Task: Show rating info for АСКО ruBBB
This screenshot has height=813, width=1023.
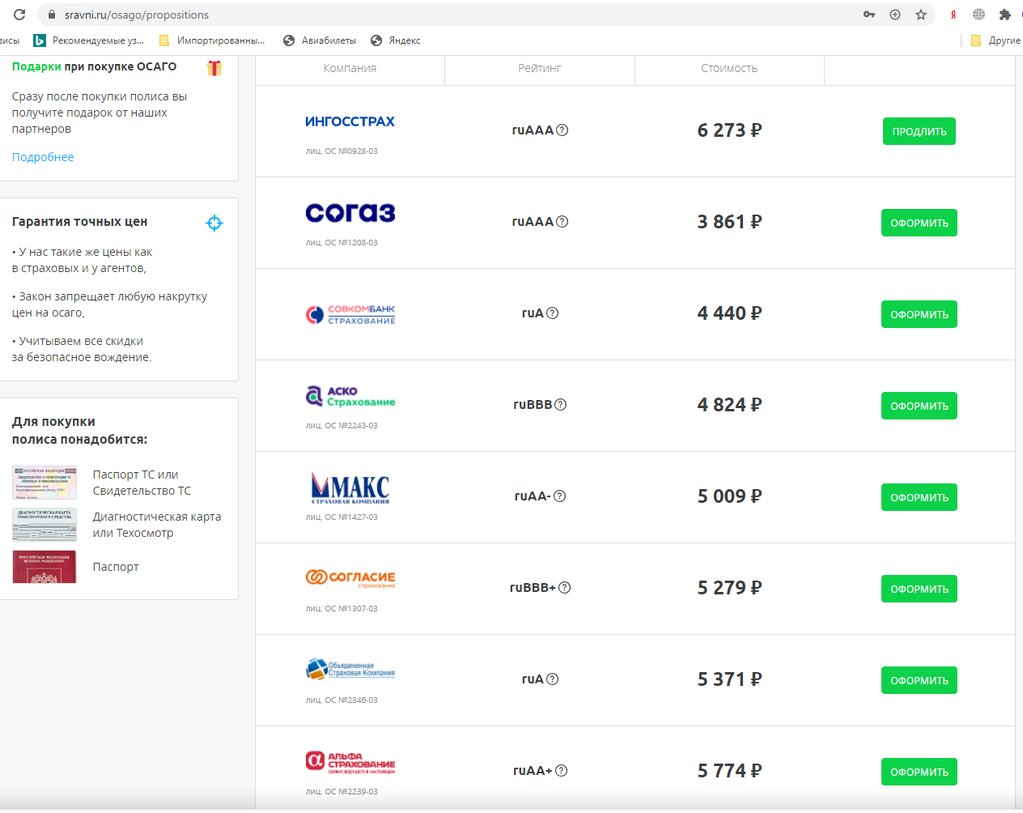Action: click(560, 405)
